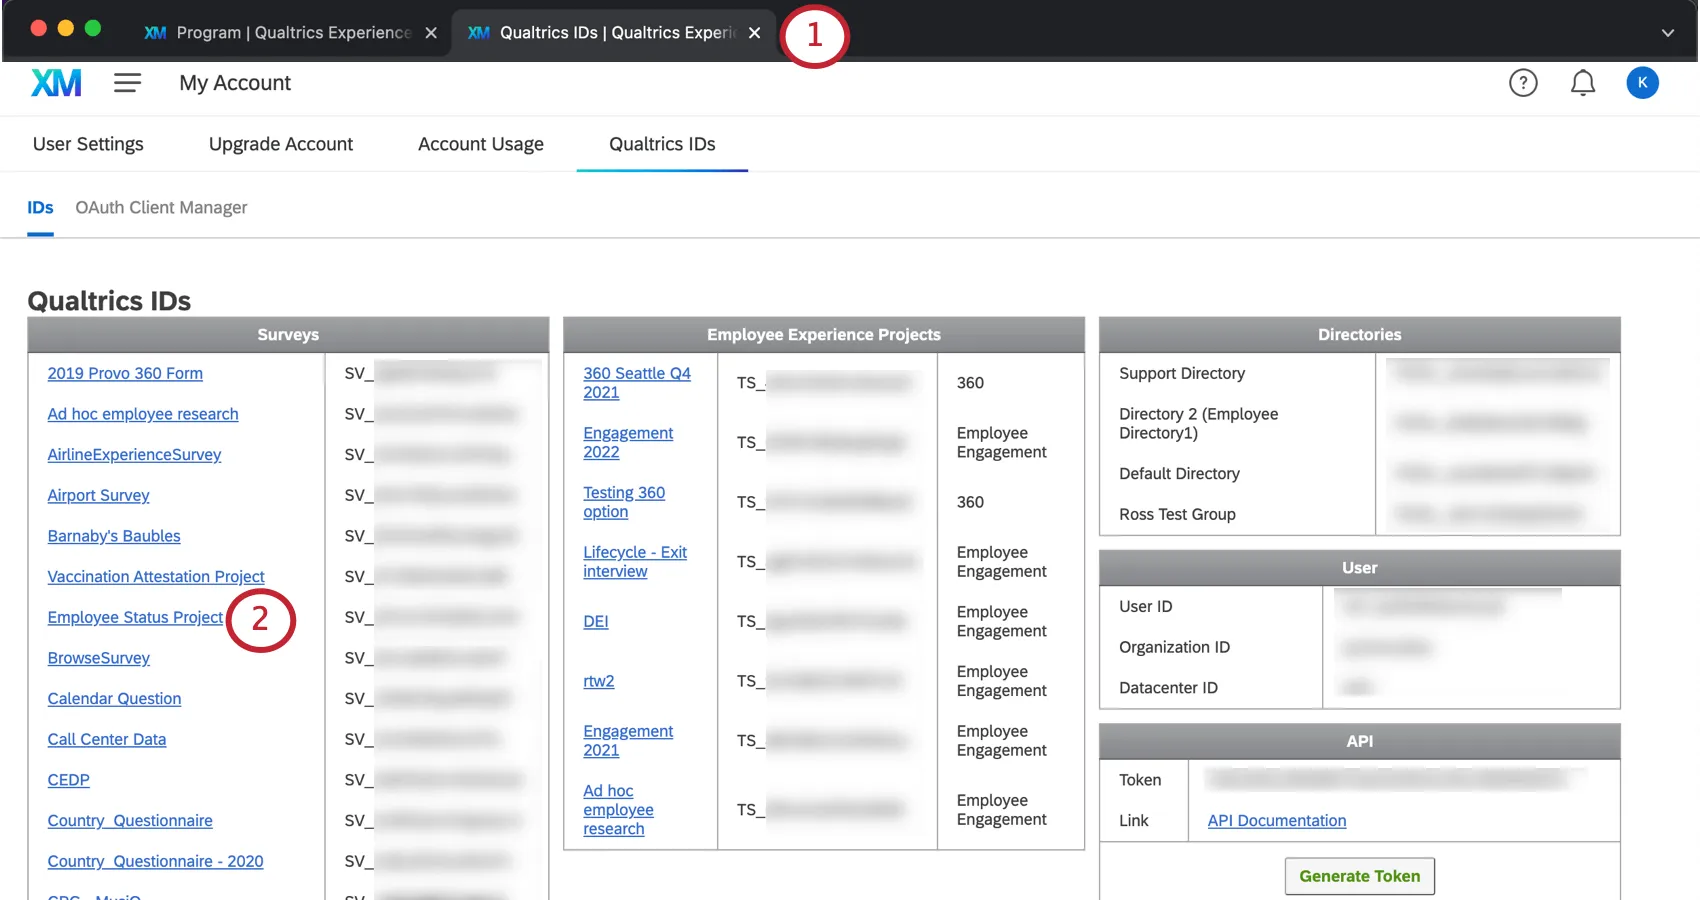Open the 2019 Provo 360 Form survey

tap(125, 373)
